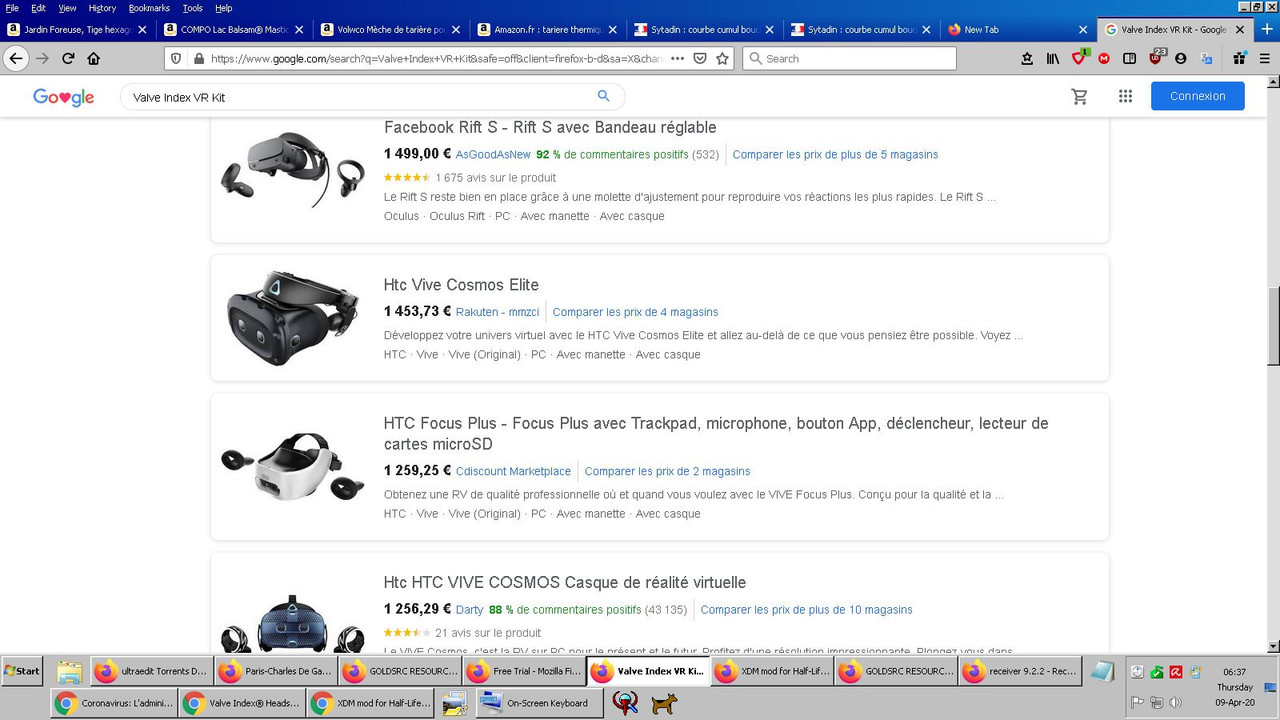The width and height of the screenshot is (1280, 720).
Task: Click the Google logo
Action: click(x=63, y=97)
